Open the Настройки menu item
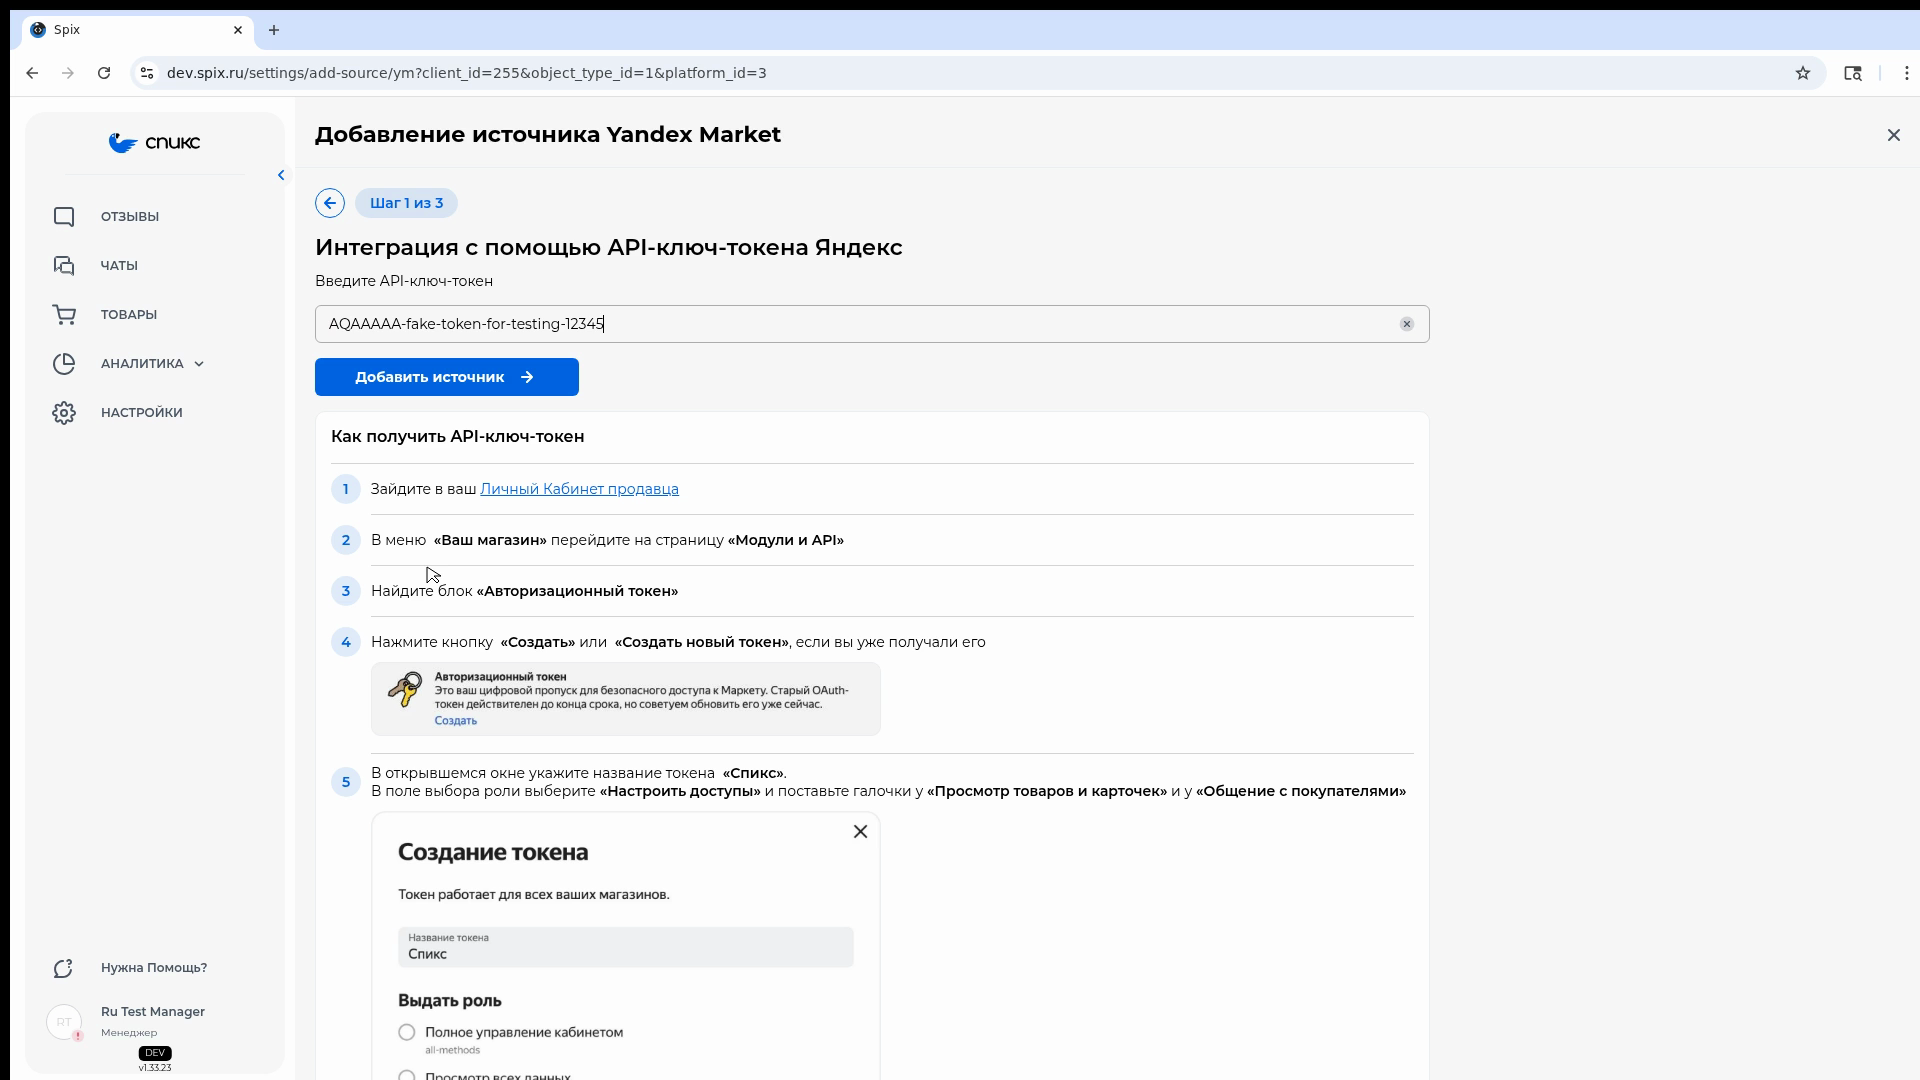Screen dimensions: 1920x1080 tap(142, 413)
